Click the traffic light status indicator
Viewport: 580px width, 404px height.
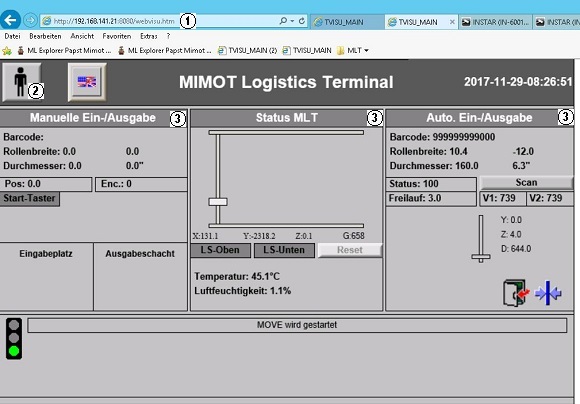coord(14,339)
